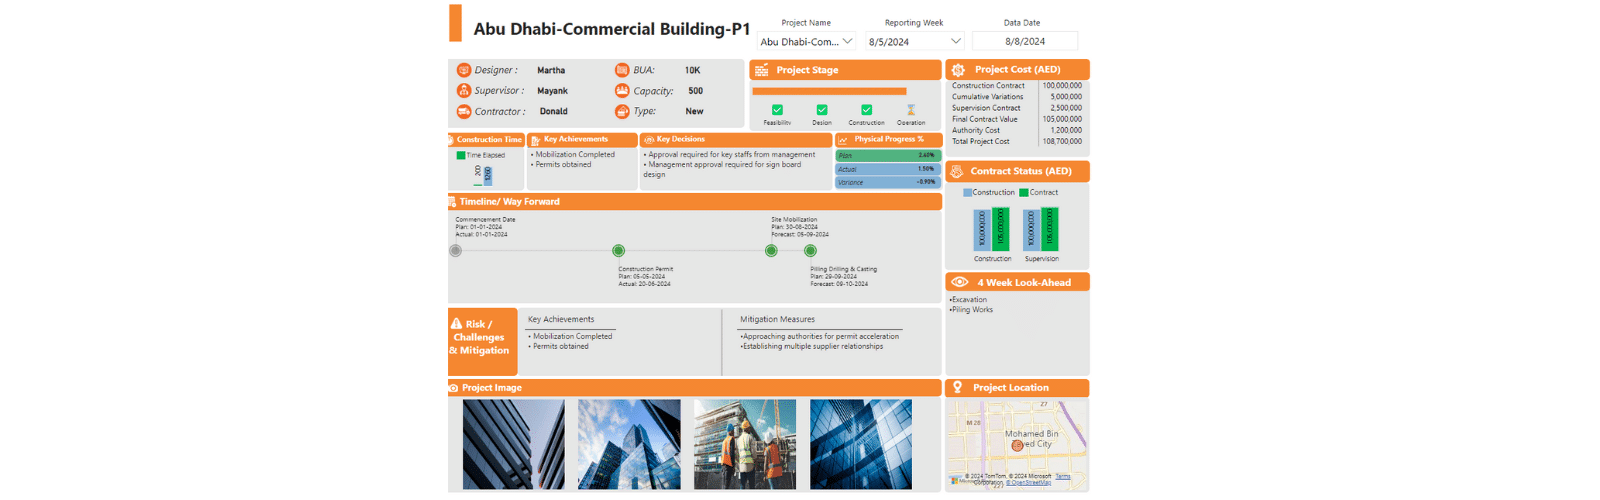Click the BUA icon
The image size is (1600, 500).
click(x=622, y=70)
